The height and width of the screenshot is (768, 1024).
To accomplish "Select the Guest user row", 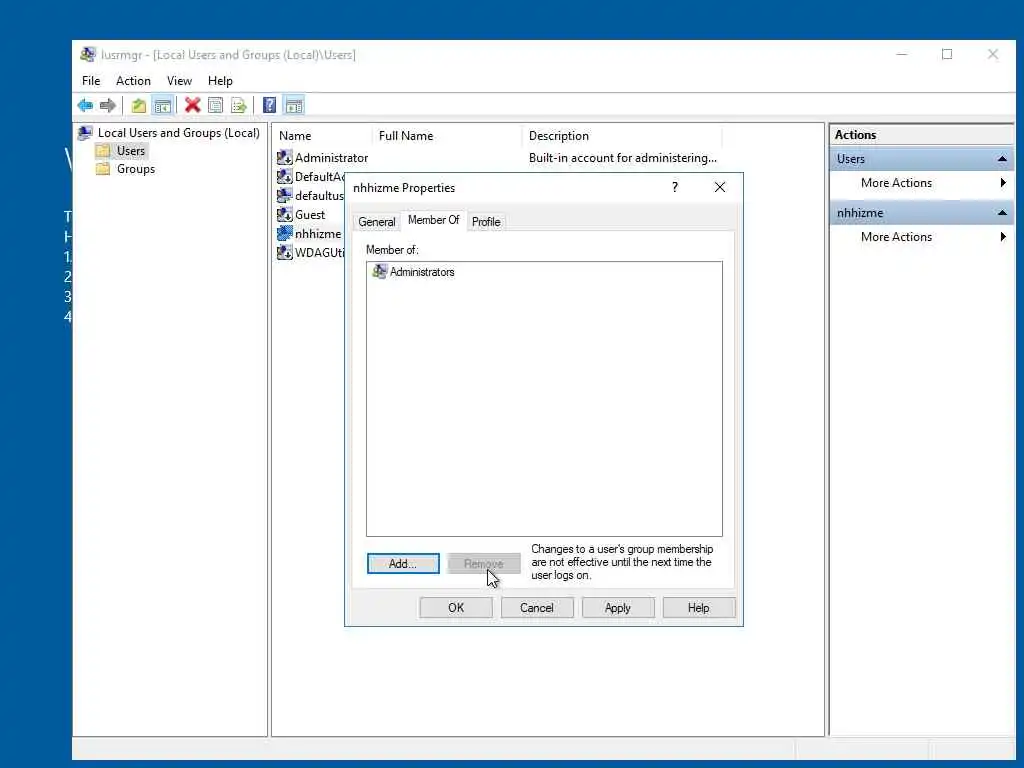I will [309, 214].
